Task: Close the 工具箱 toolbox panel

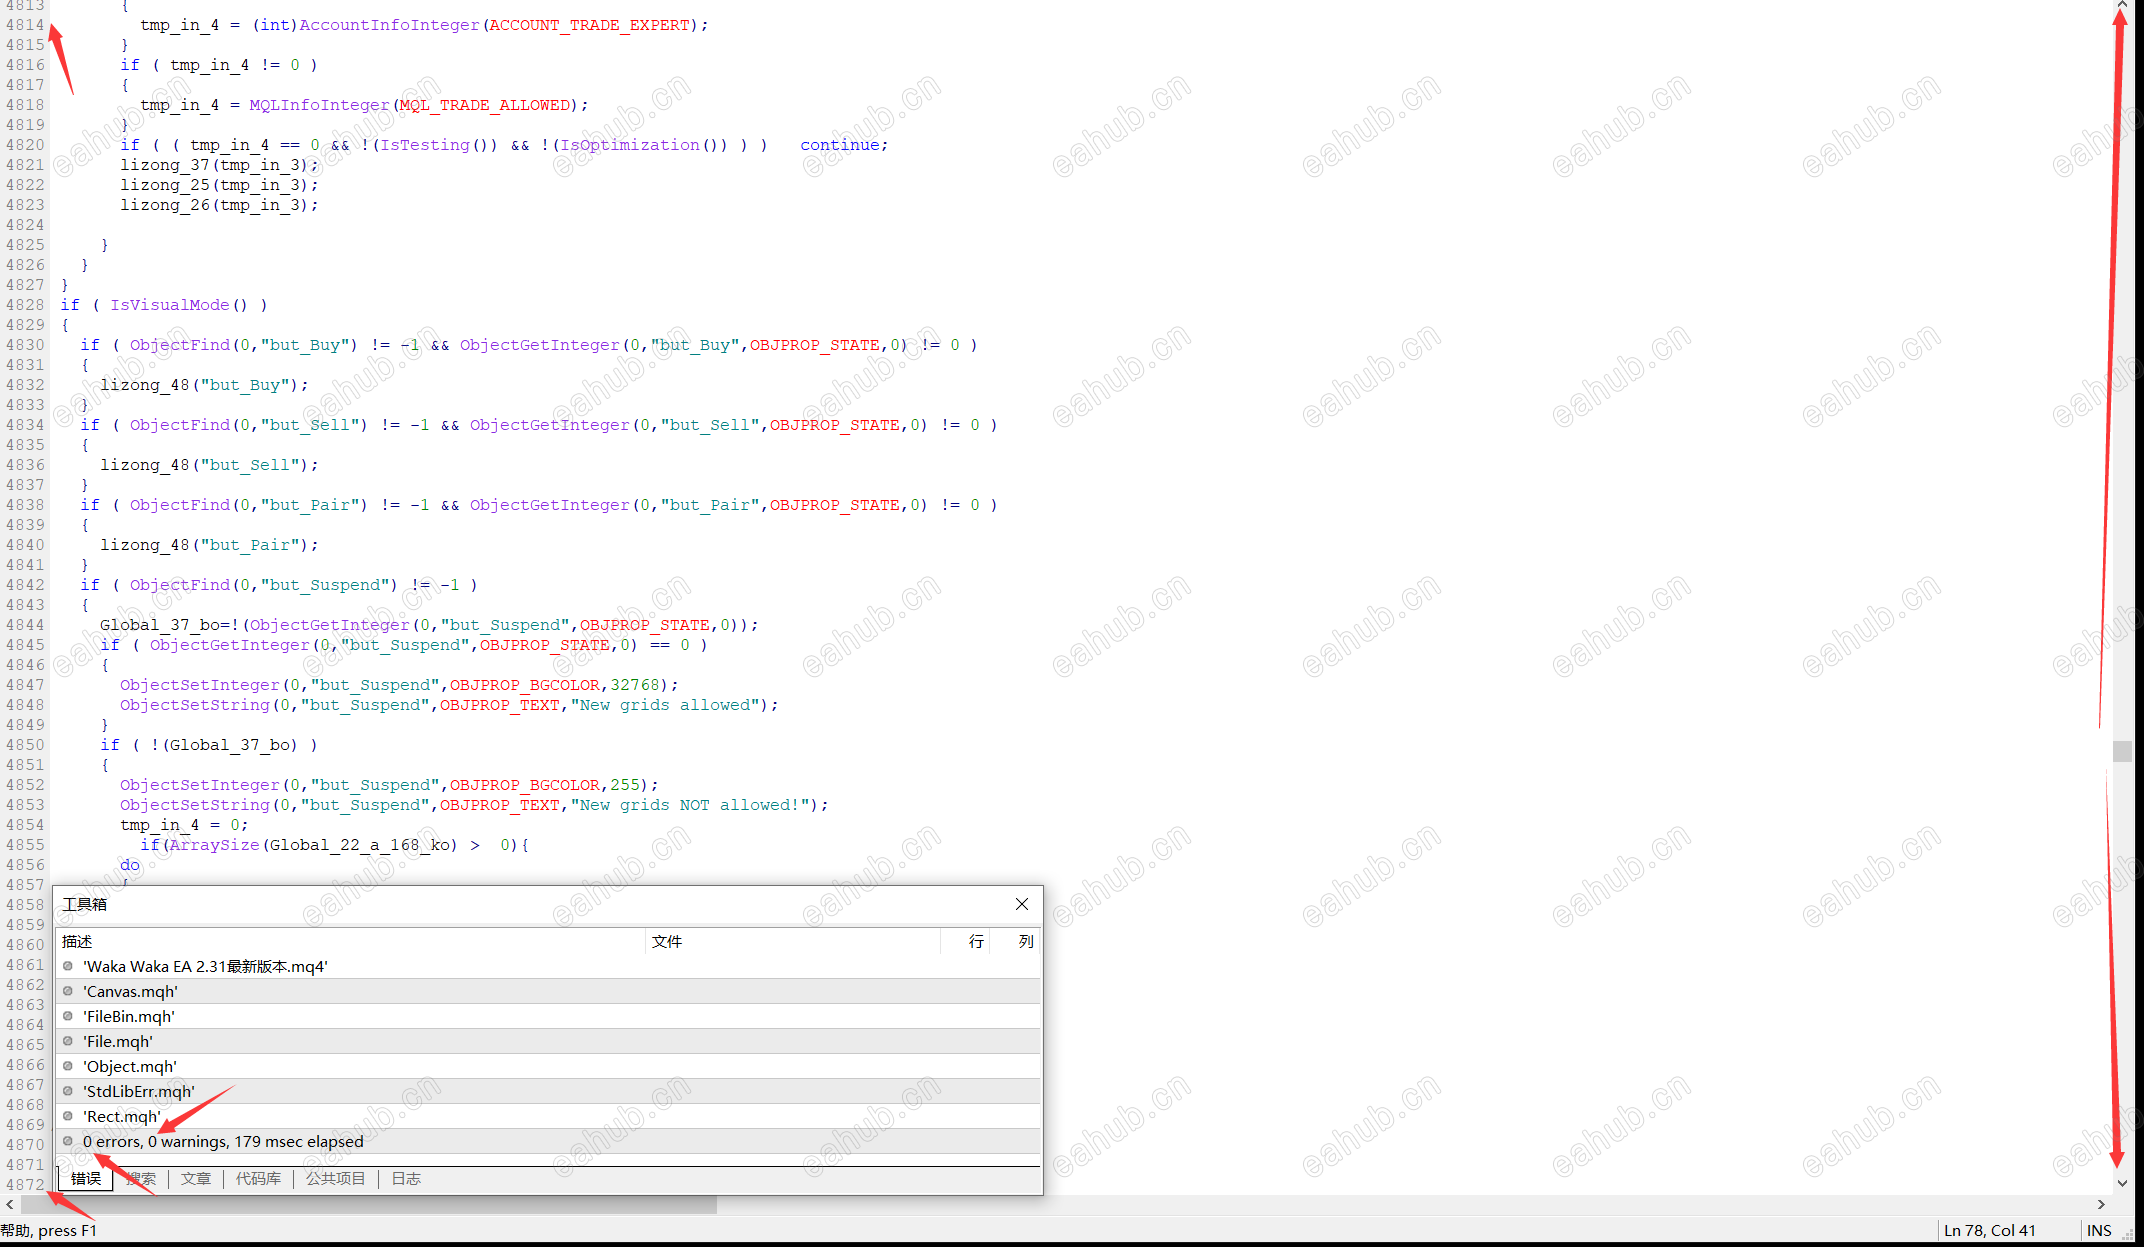Action: coord(1021,904)
